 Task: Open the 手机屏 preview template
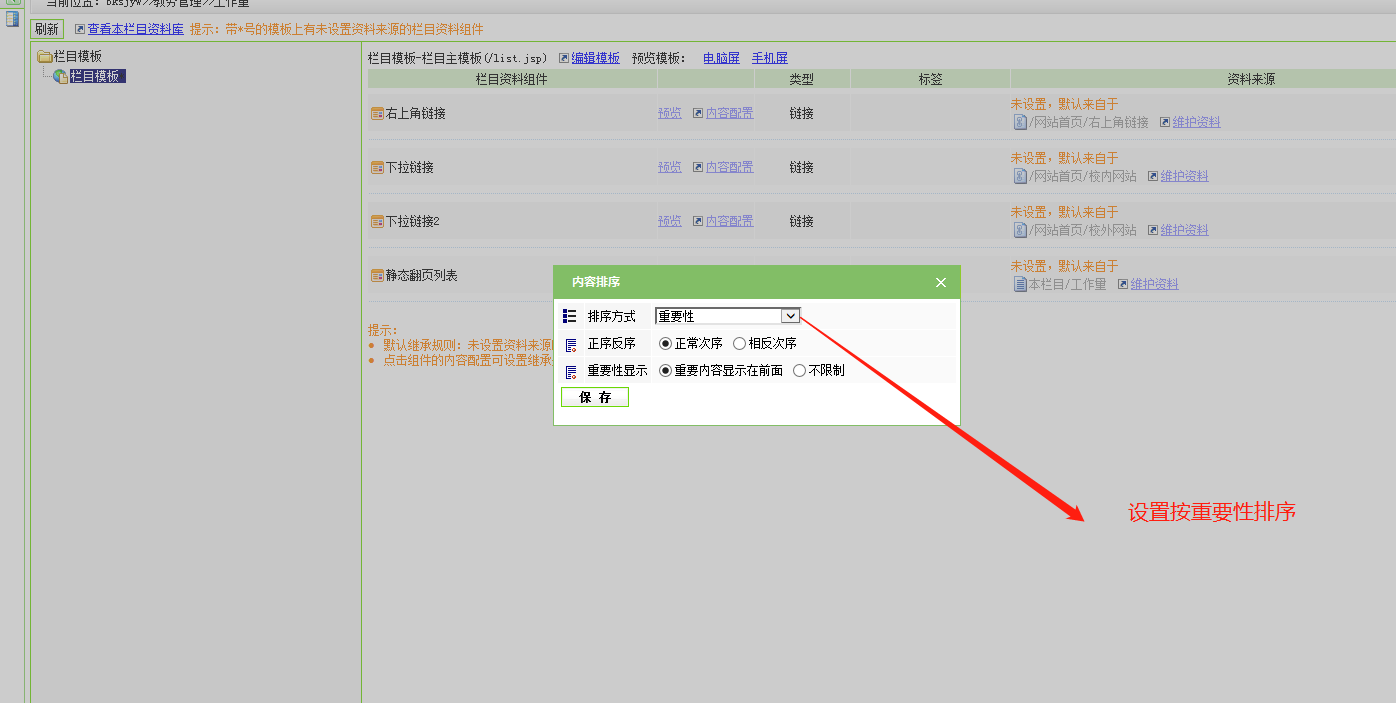click(x=769, y=58)
